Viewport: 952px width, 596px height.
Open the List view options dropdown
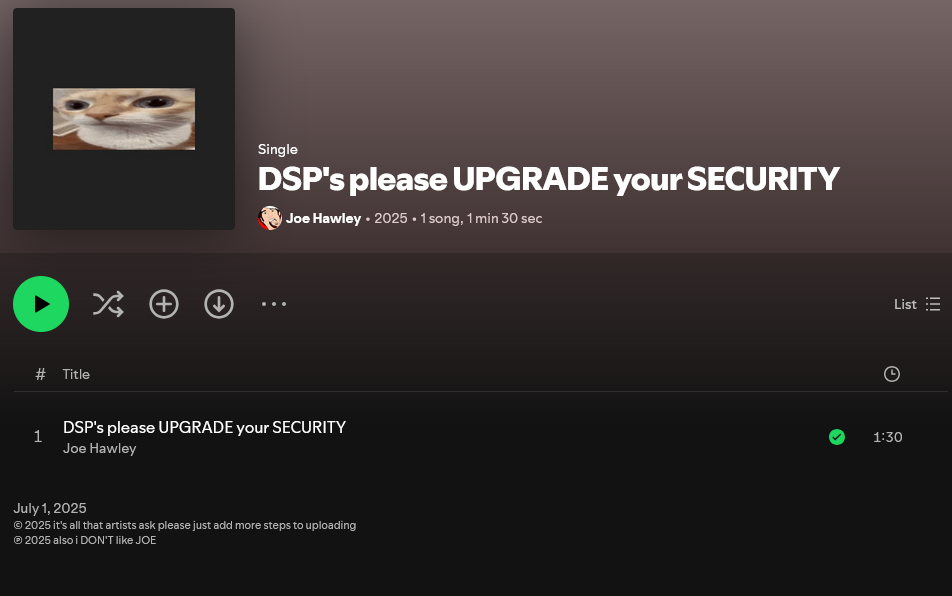pyautogui.click(x=917, y=304)
